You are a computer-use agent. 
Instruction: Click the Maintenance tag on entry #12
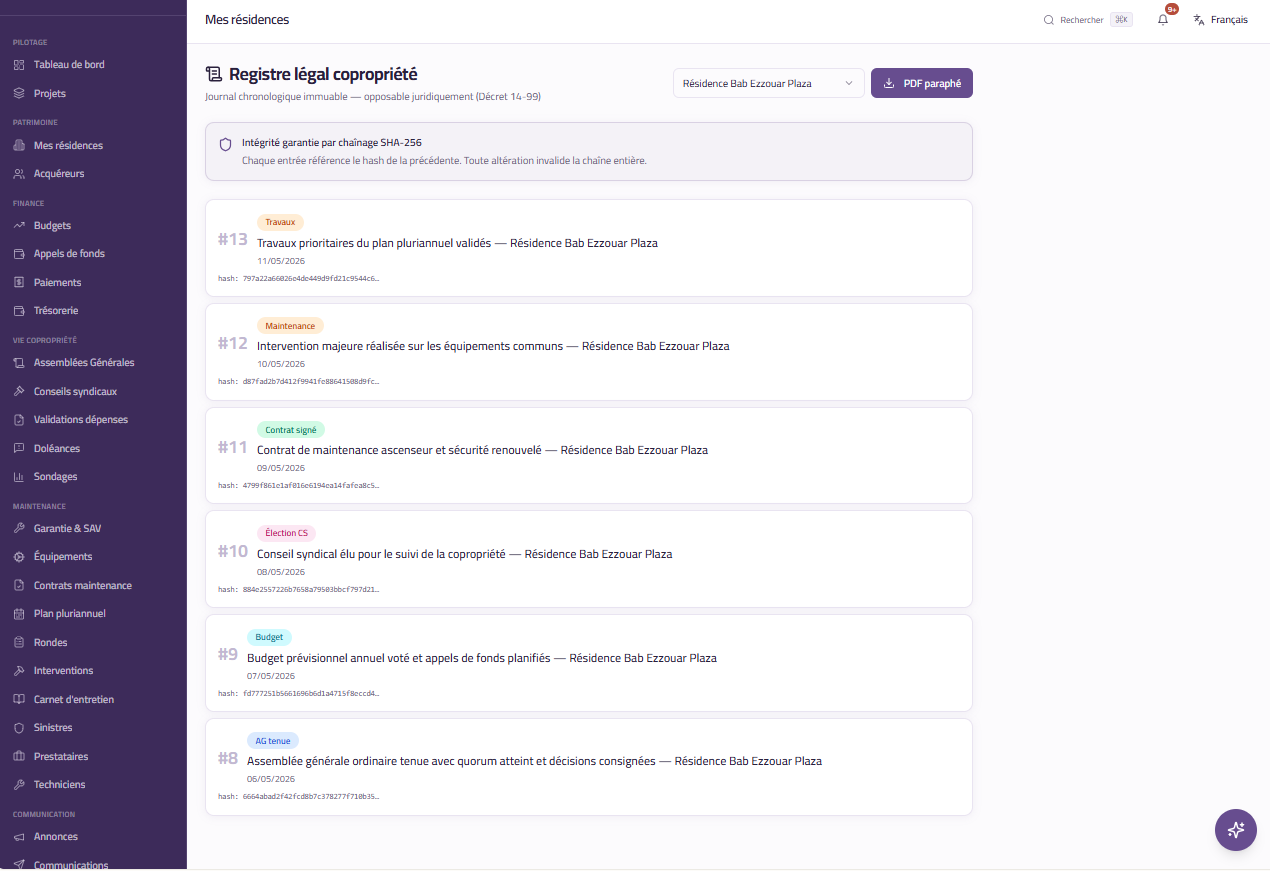pyautogui.click(x=290, y=326)
